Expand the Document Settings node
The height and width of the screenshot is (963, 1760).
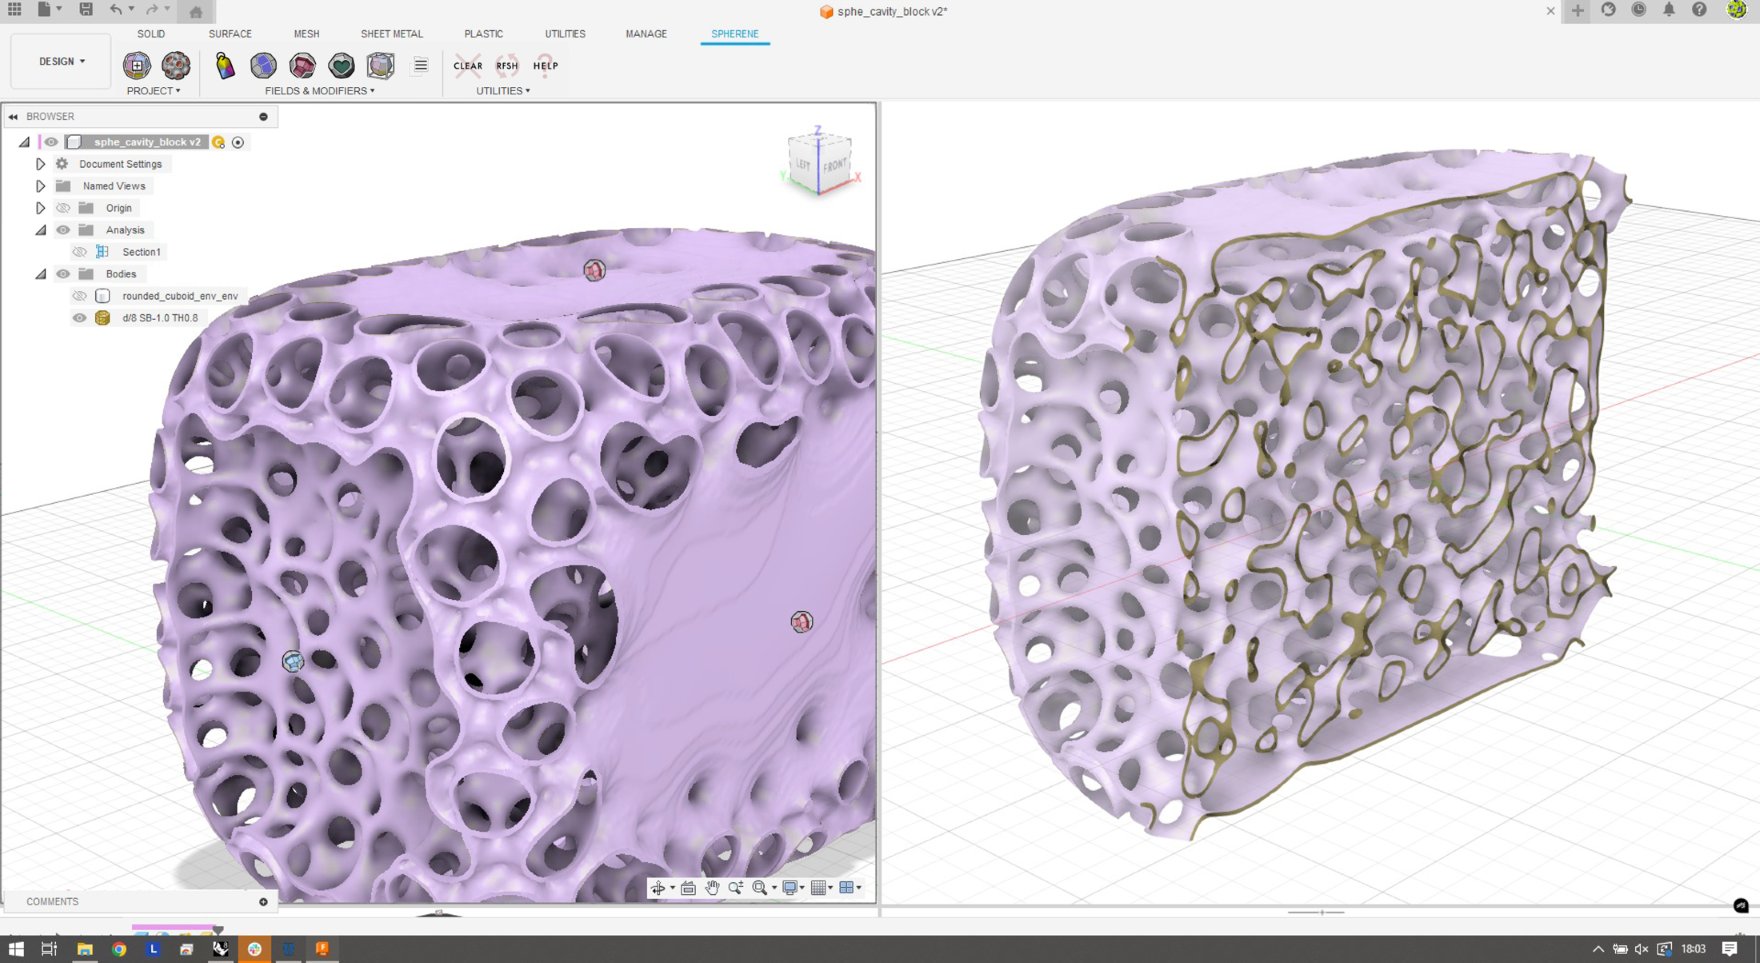pyautogui.click(x=41, y=164)
